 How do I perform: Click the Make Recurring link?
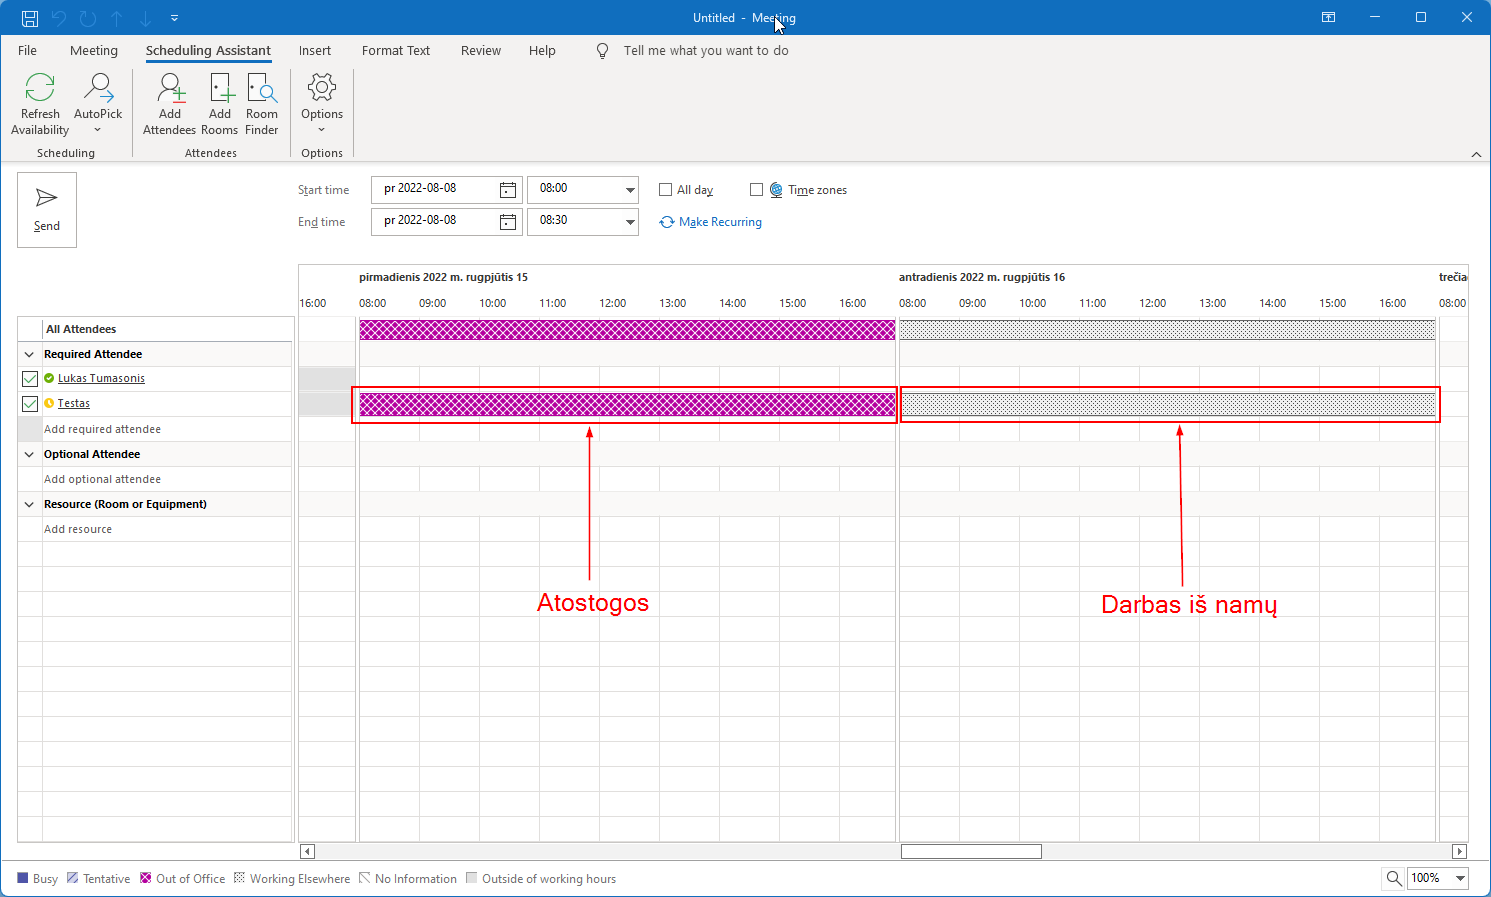point(720,222)
